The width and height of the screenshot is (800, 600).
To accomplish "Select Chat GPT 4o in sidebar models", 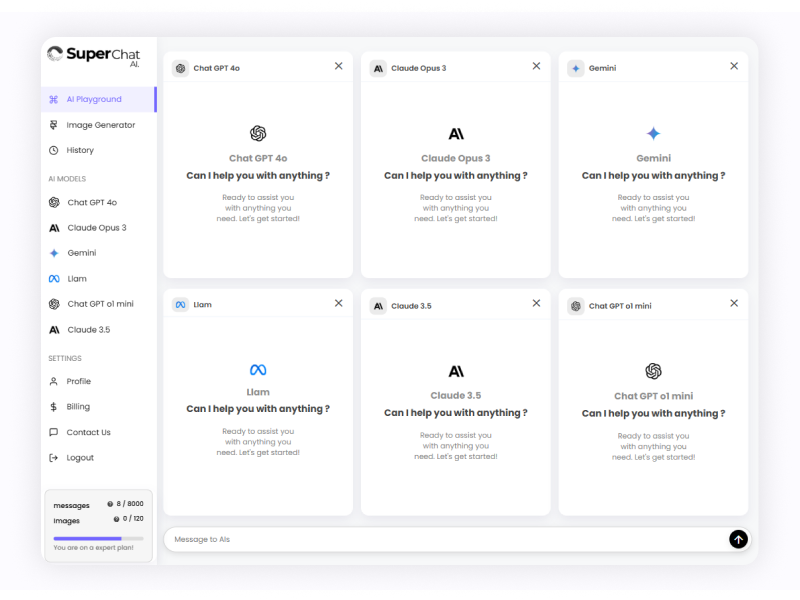I will point(92,203).
